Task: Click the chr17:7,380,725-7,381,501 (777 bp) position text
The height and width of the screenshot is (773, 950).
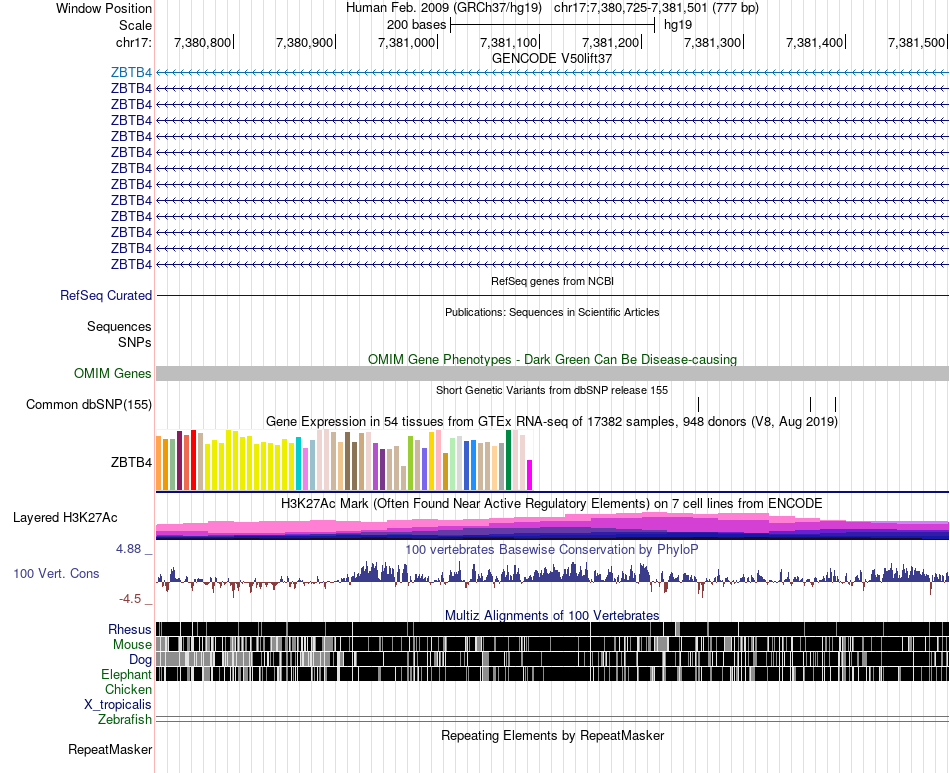Action: click(656, 8)
